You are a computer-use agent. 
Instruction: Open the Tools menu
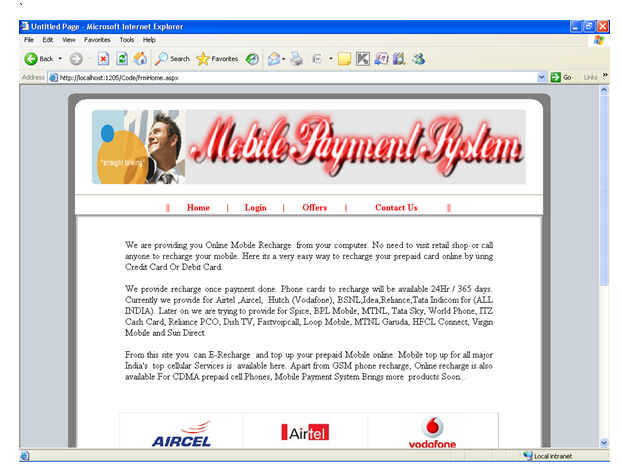tap(127, 40)
